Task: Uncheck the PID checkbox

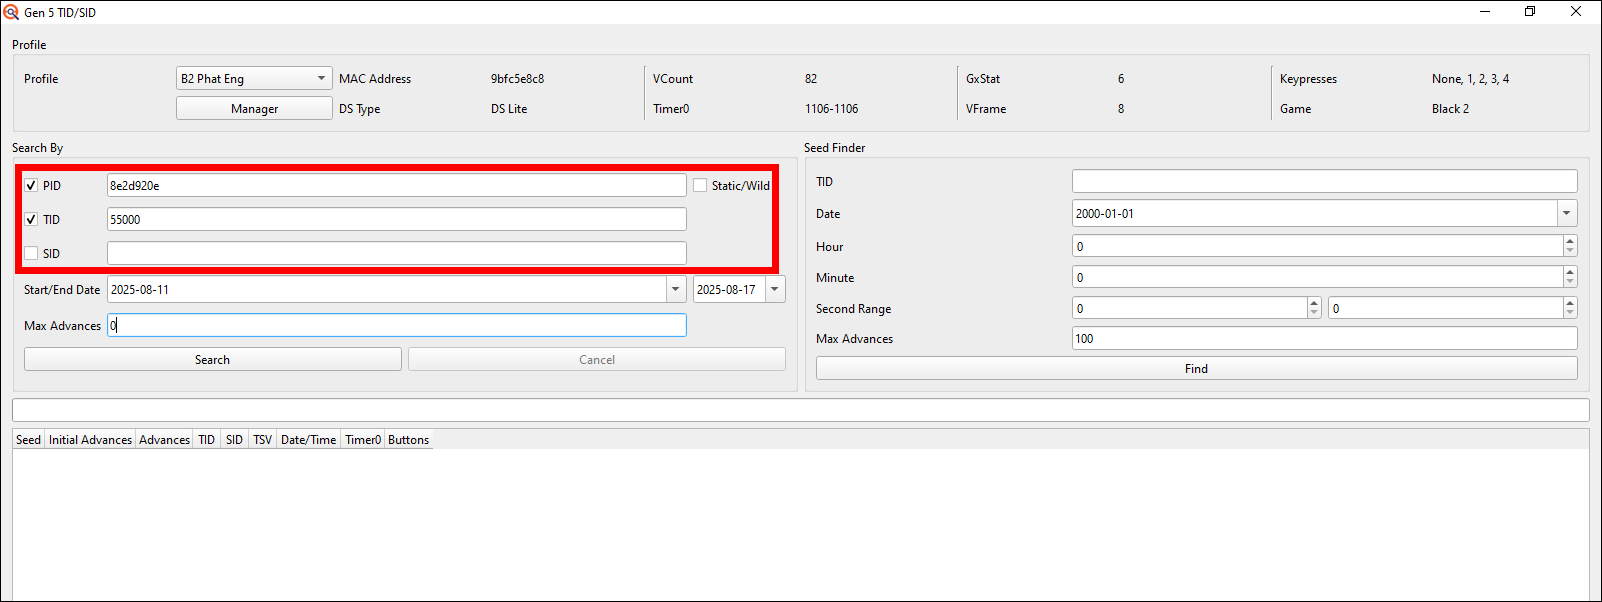Action: click(31, 186)
